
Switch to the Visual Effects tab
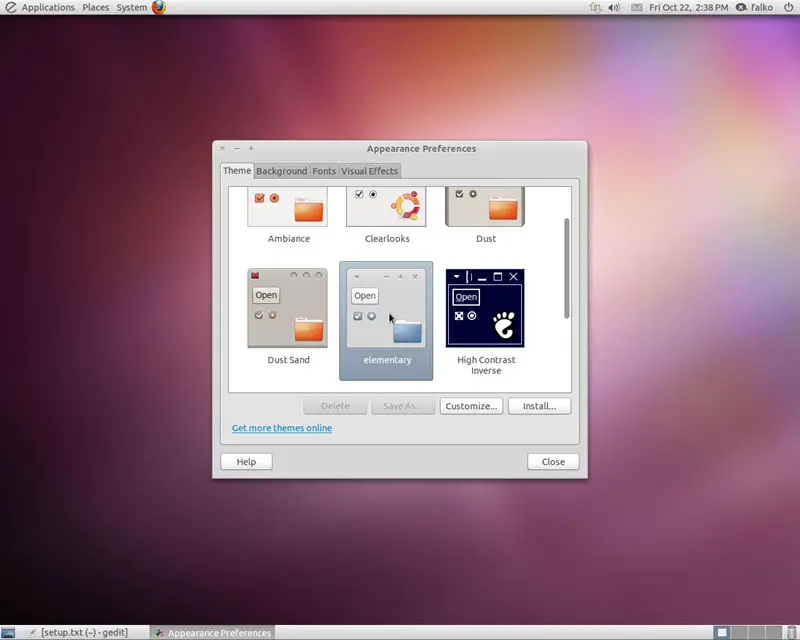point(369,171)
